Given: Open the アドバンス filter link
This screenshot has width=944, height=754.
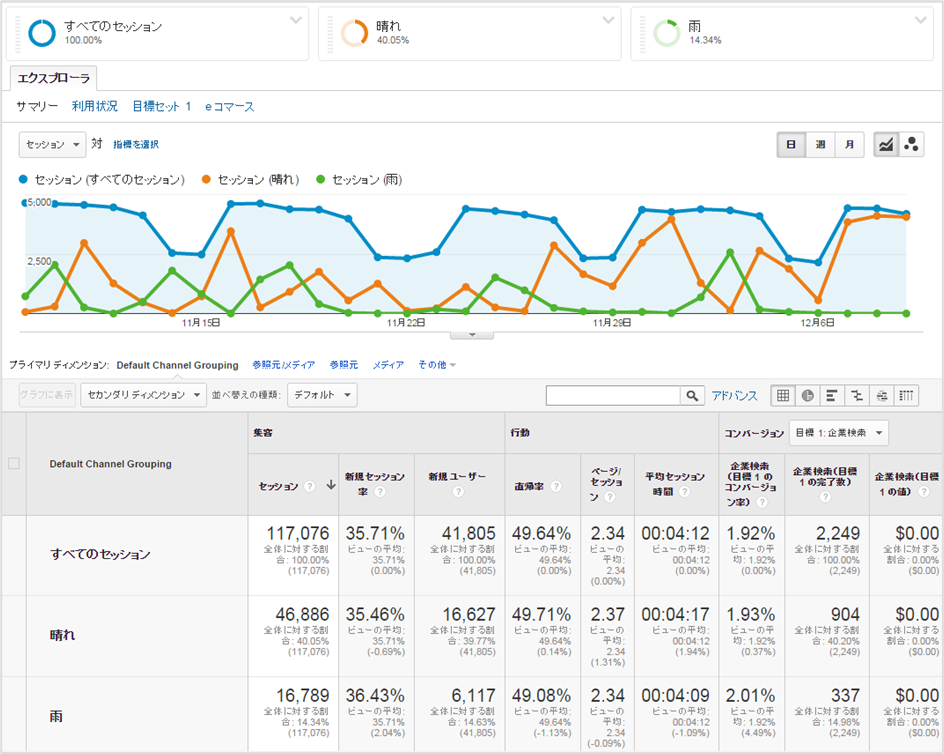Looking at the screenshot, I should tap(734, 396).
